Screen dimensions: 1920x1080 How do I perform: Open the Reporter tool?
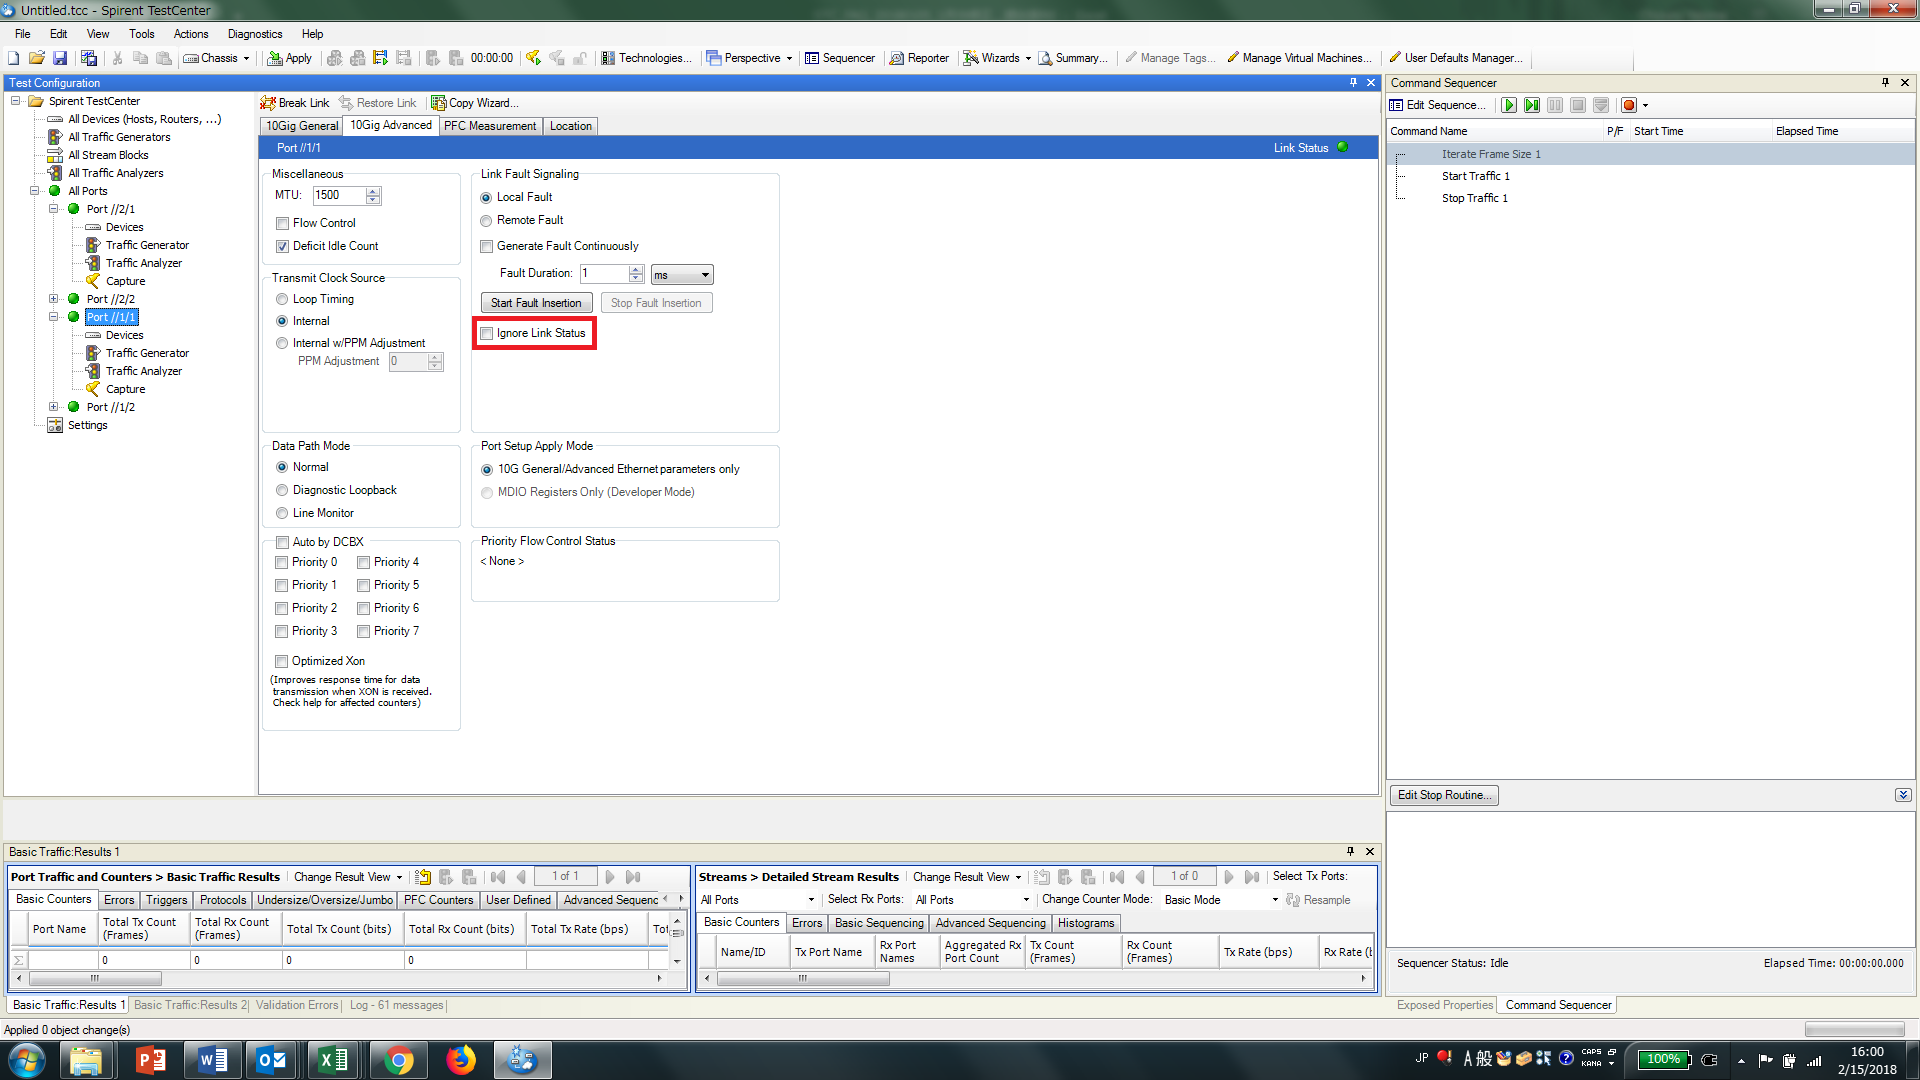pyautogui.click(x=919, y=58)
